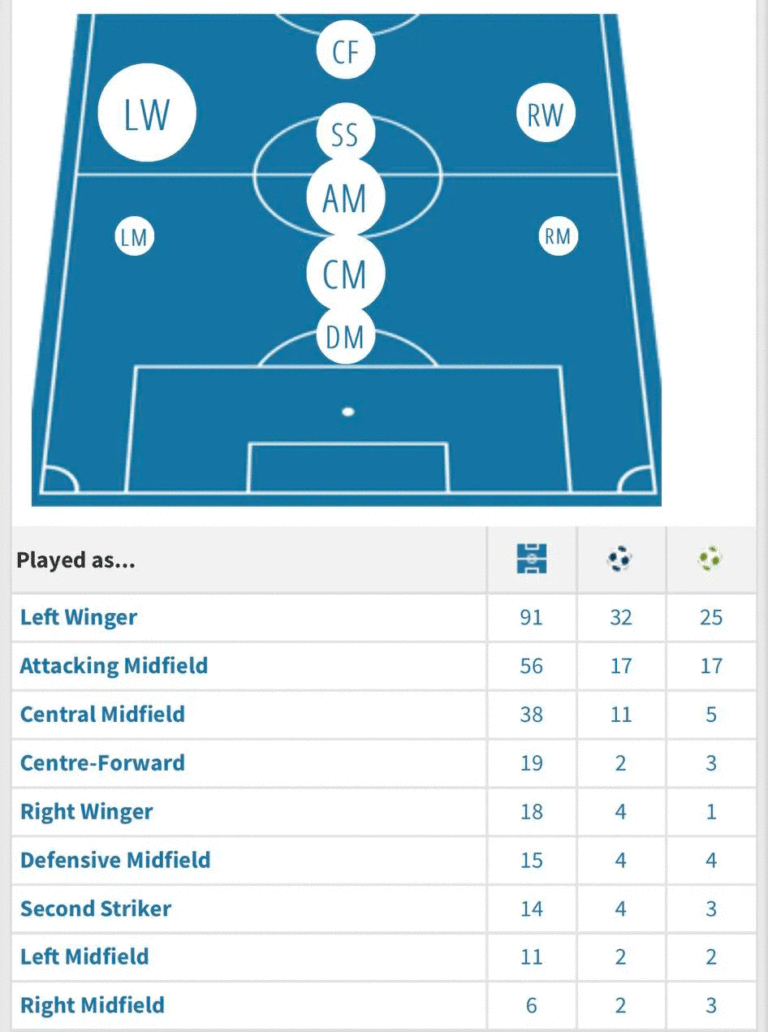768x1032 pixels.
Task: Click the SS position circle
Action: click(x=345, y=135)
